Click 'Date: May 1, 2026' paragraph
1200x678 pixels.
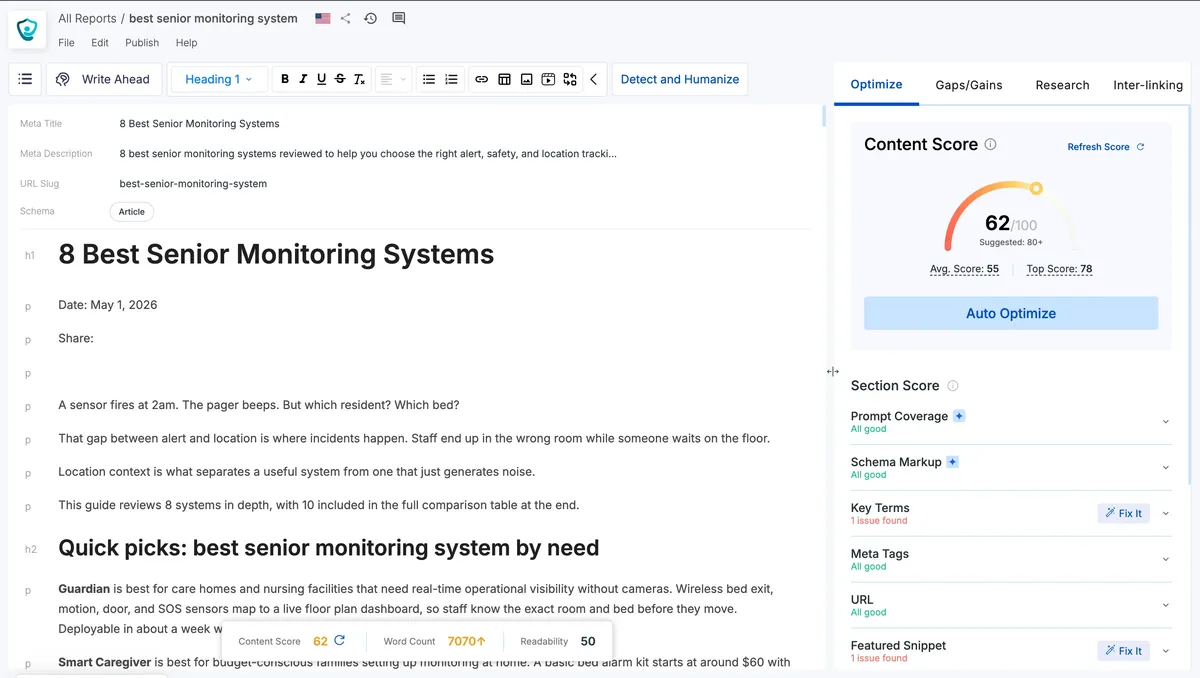tap(108, 305)
